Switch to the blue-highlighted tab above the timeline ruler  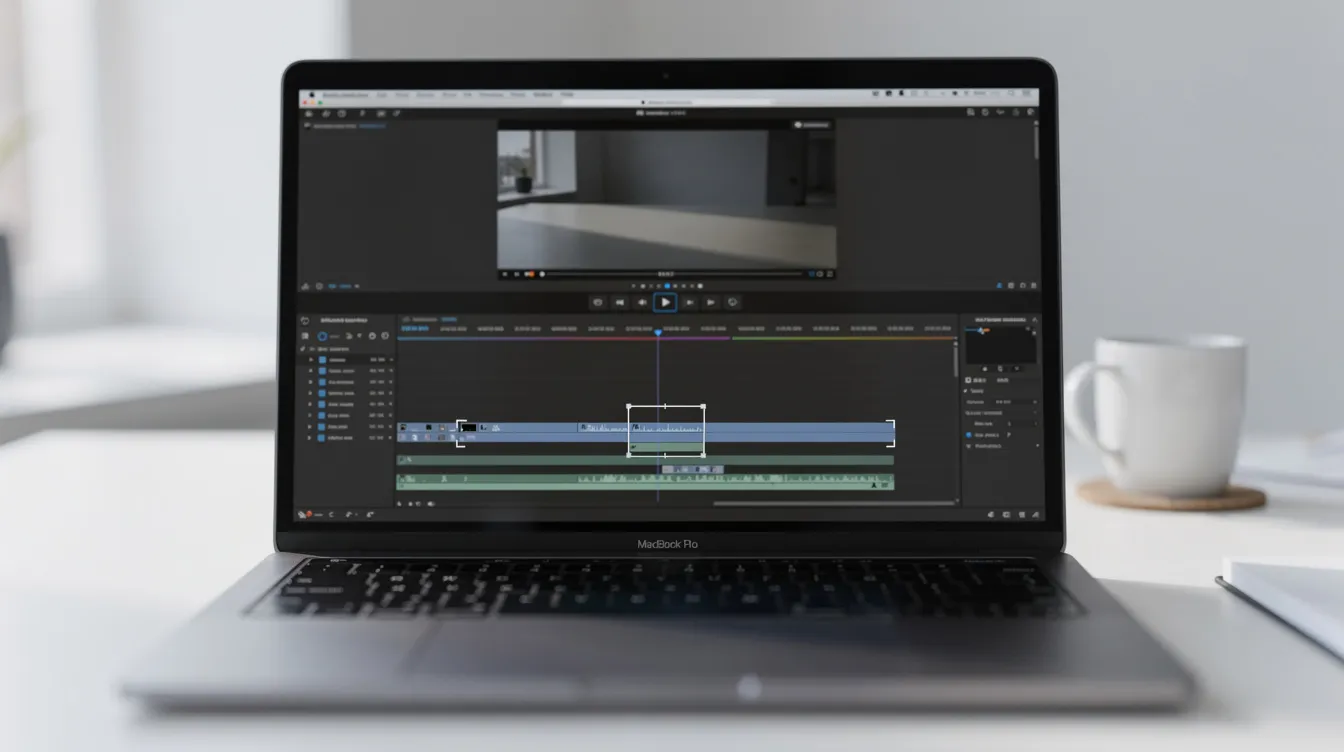tap(449, 319)
